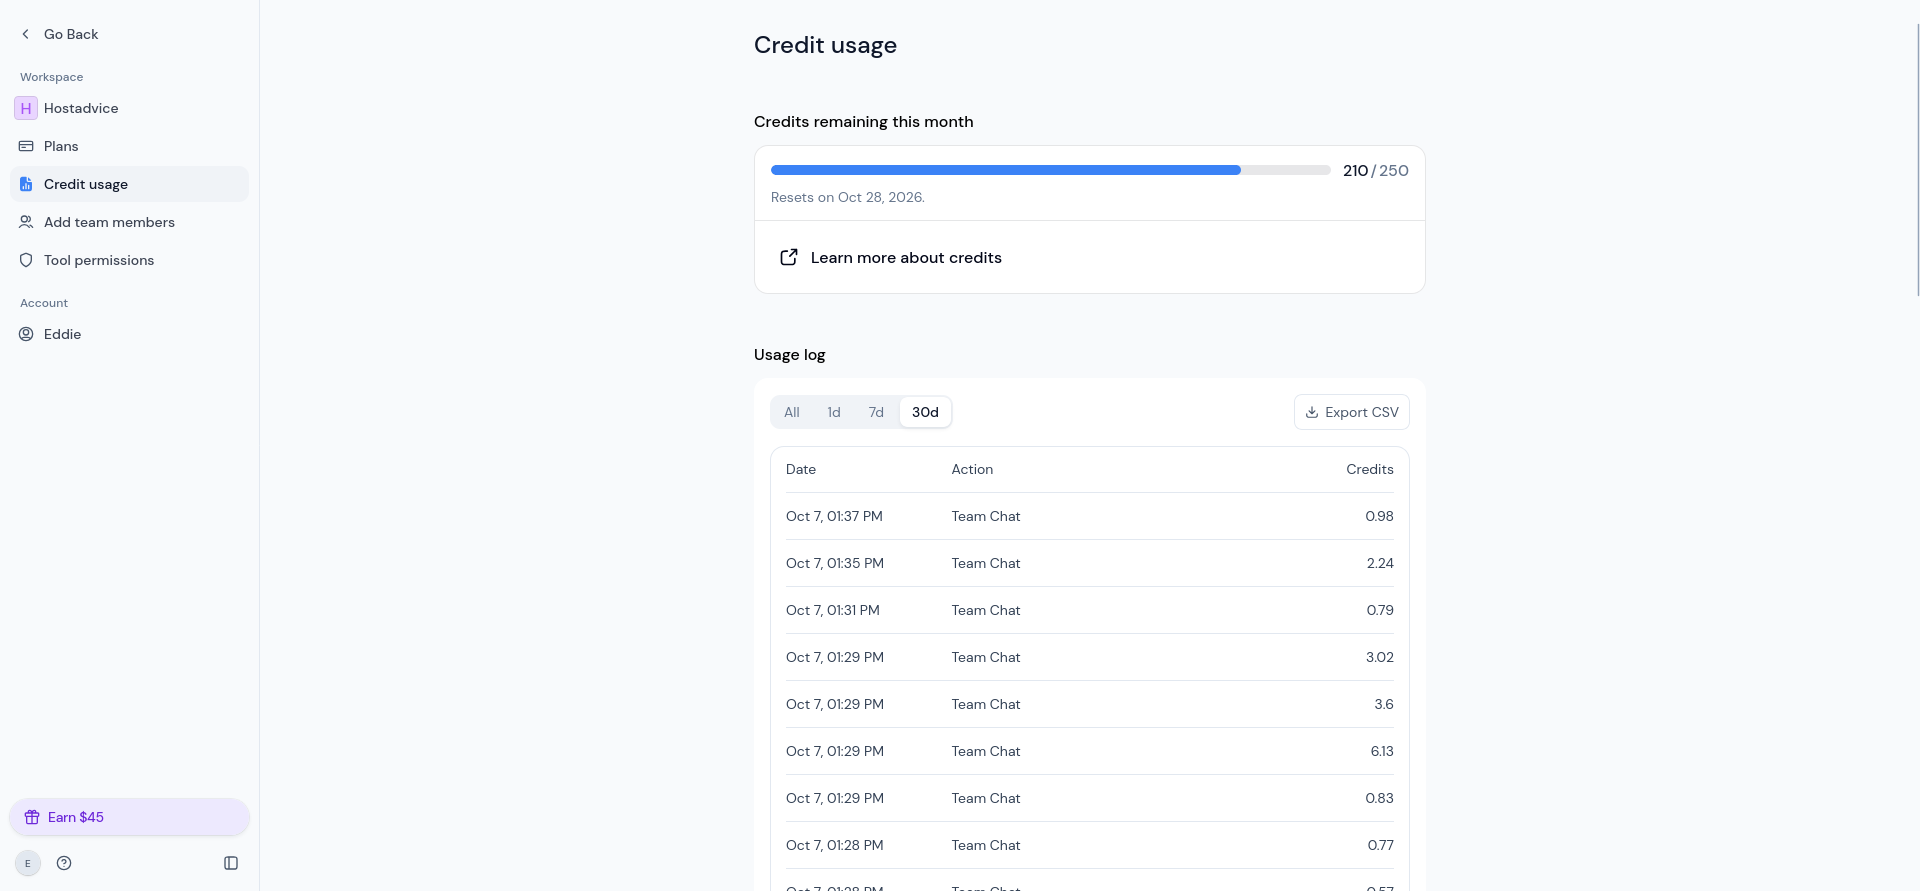Click the gift icon beside Earn $45
The width and height of the screenshot is (1920, 891).
pyautogui.click(x=32, y=817)
